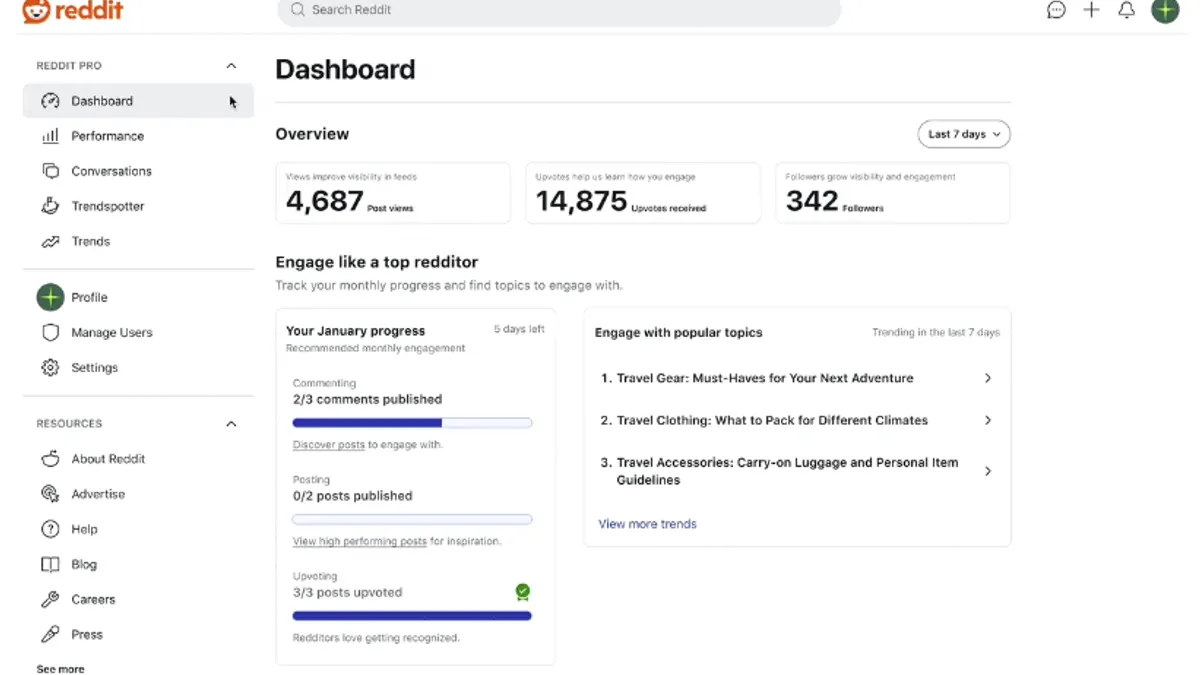Open Dashboard menu item
Viewport: 1200px width, 675px height.
[x=138, y=101]
